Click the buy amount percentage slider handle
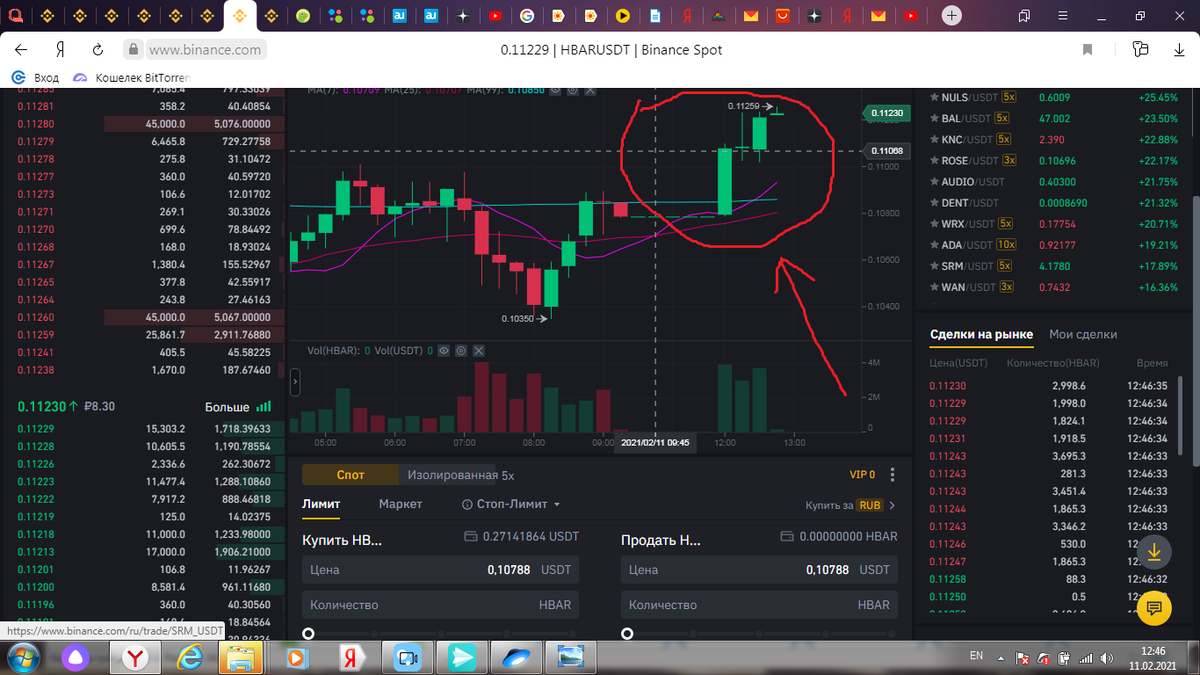 click(308, 633)
